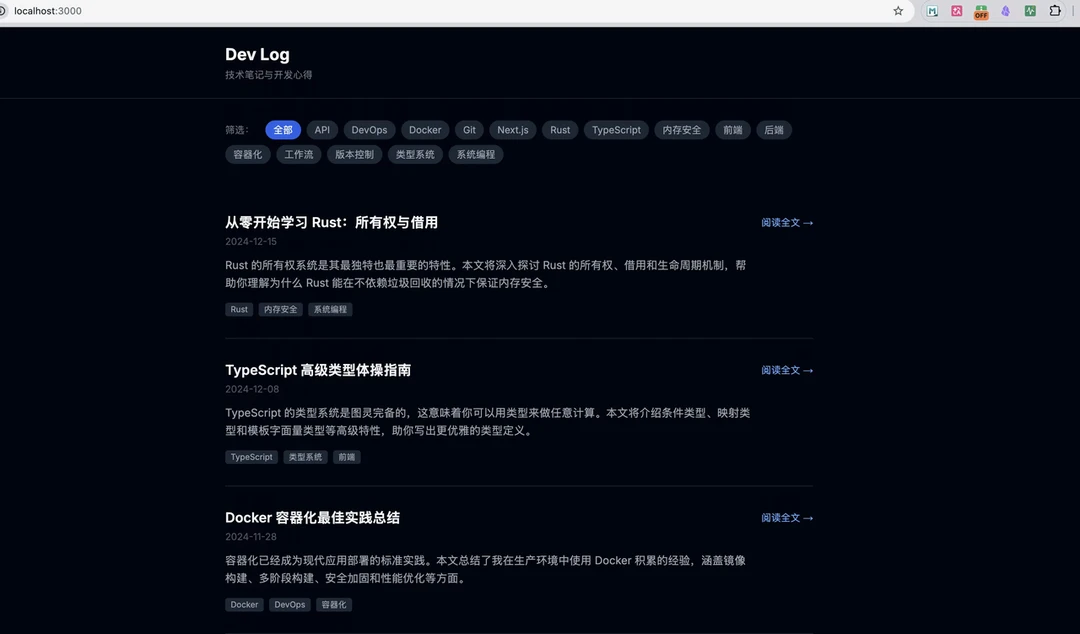Select the 全部 filter chip

click(283, 130)
